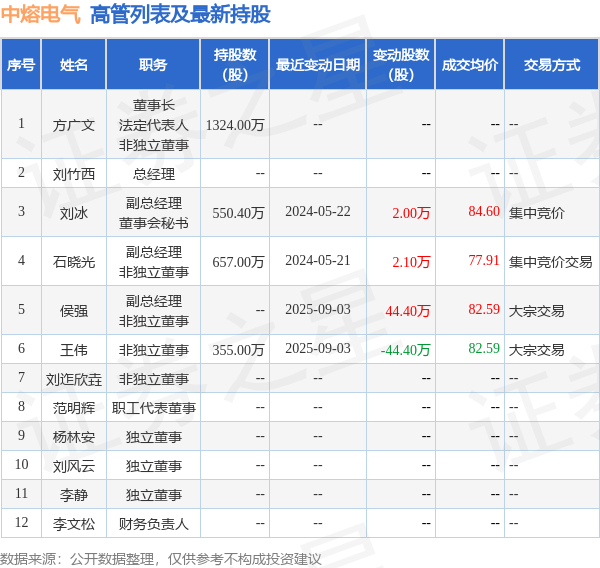
Task: Select the name 刘竹西
Action: [x=73, y=174]
